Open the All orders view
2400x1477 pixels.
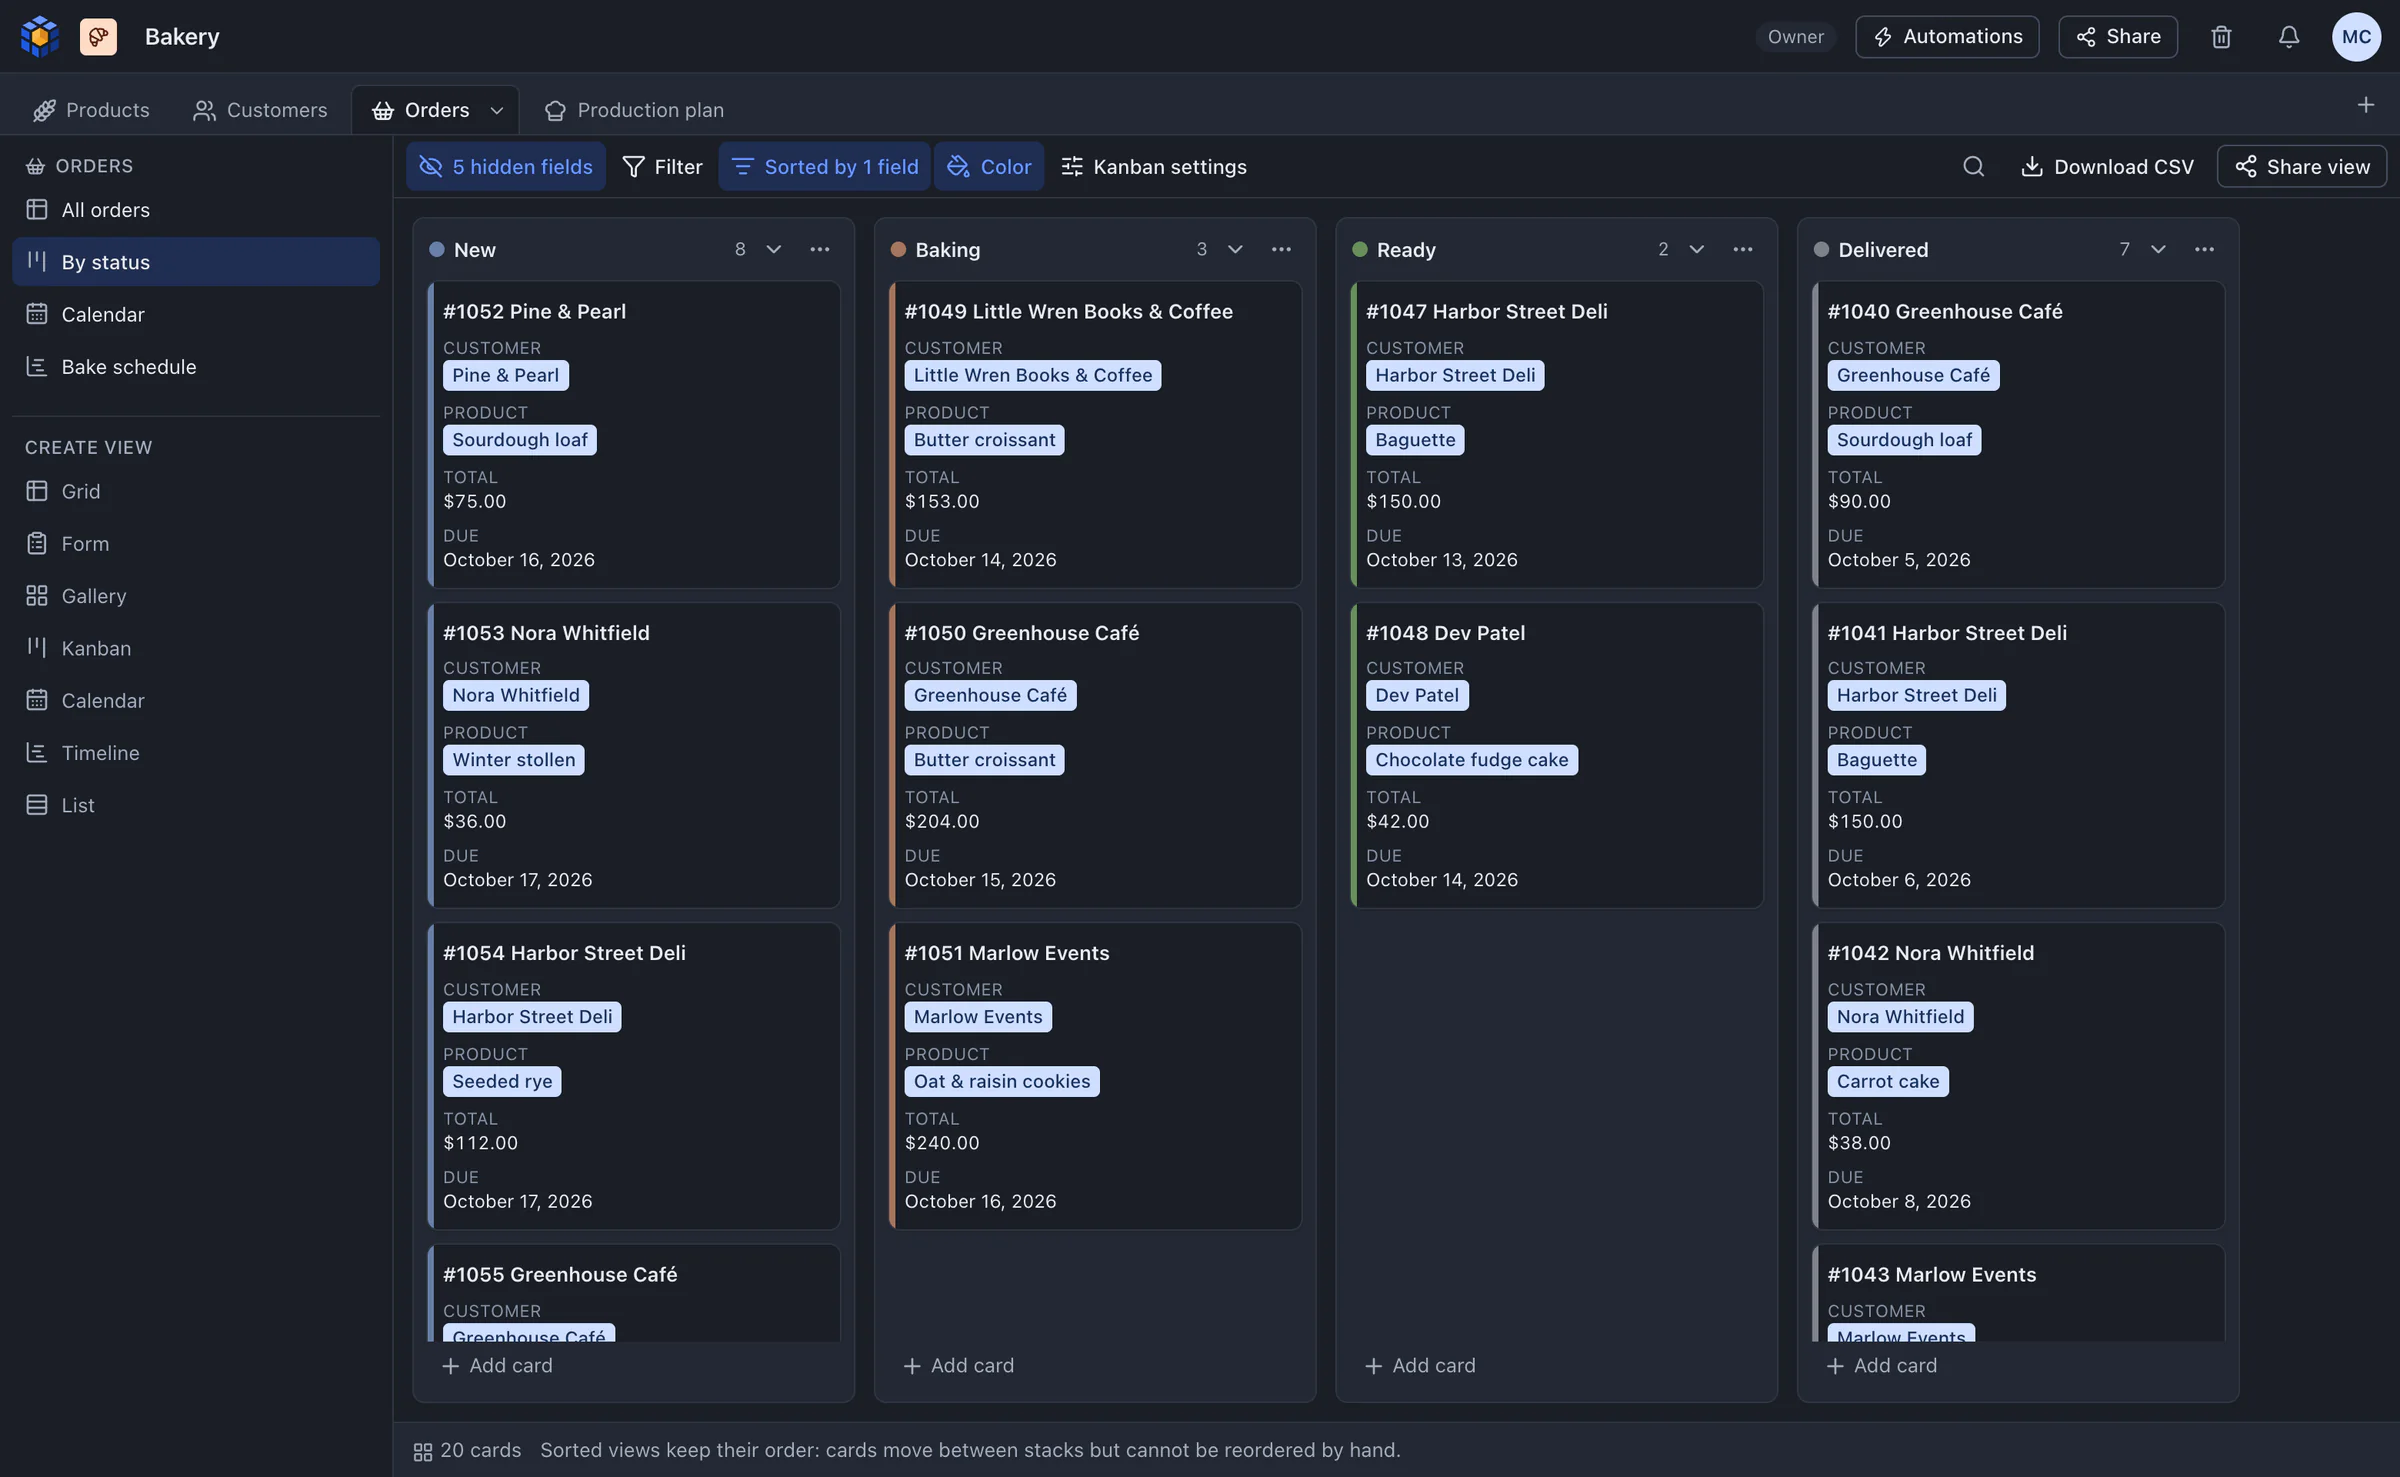(196, 210)
